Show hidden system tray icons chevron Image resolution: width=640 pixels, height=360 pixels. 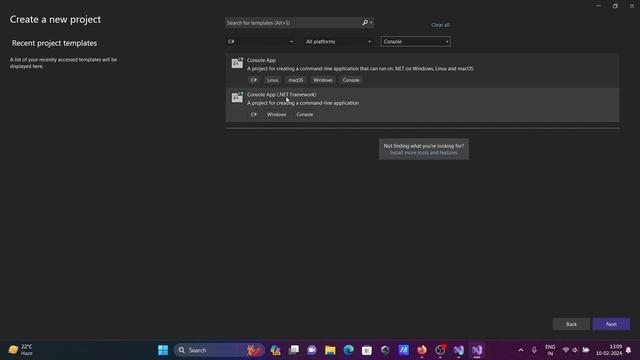521,350
